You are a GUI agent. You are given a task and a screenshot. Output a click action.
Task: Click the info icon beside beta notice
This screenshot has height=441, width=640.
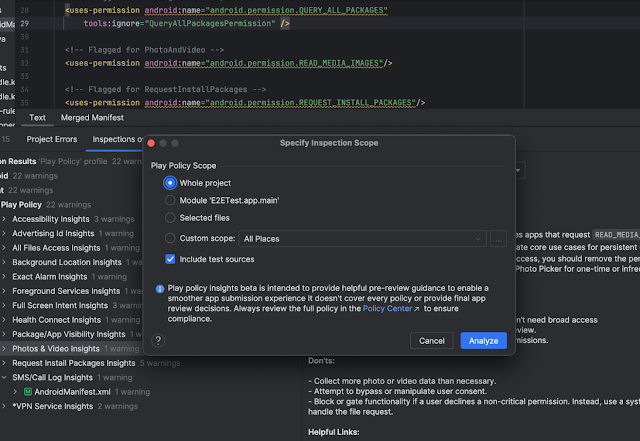160,288
